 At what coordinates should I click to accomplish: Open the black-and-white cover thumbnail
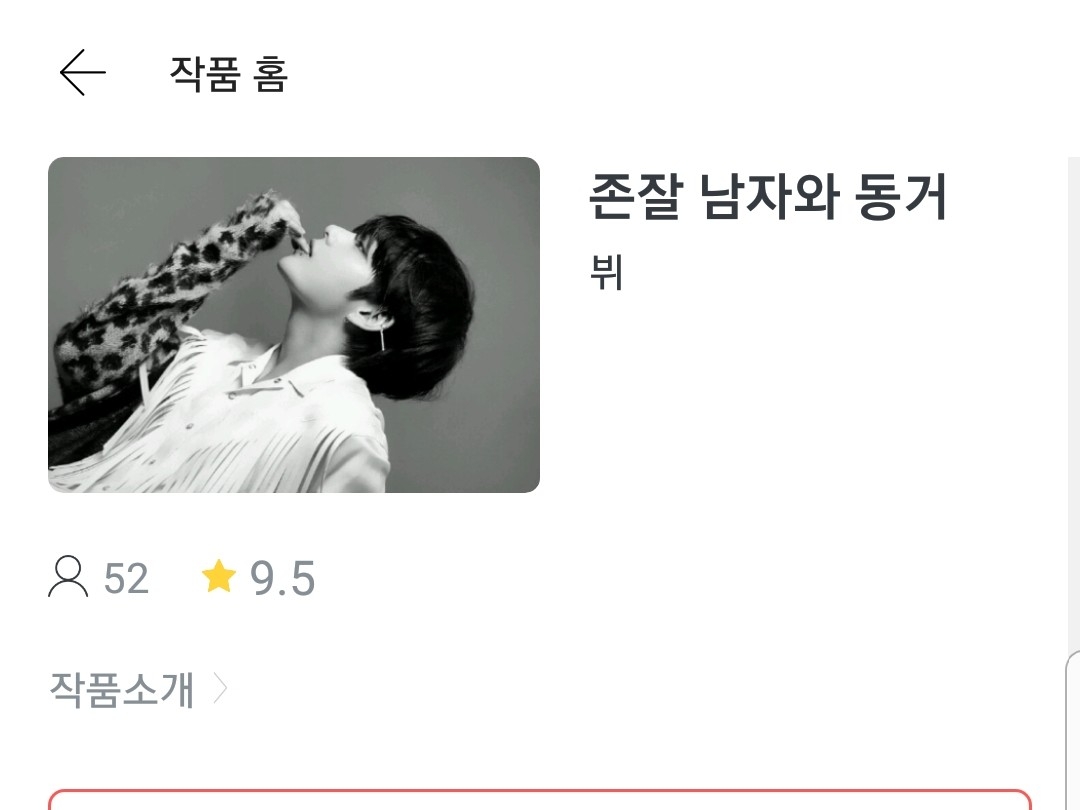[x=293, y=324]
